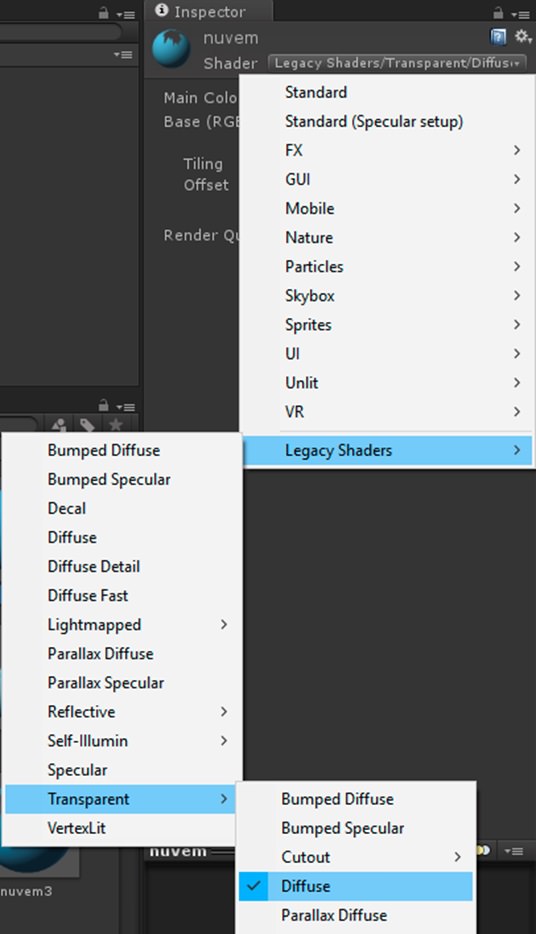Click the nuvem material sphere preview icon
The image size is (536, 934).
coord(171,49)
